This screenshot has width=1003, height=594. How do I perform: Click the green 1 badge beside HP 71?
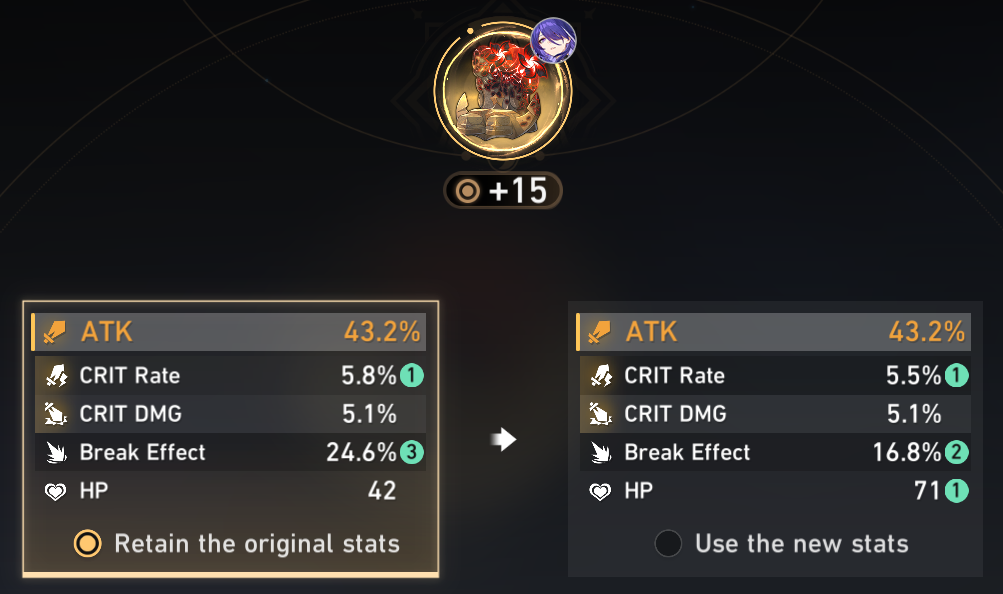tap(956, 491)
